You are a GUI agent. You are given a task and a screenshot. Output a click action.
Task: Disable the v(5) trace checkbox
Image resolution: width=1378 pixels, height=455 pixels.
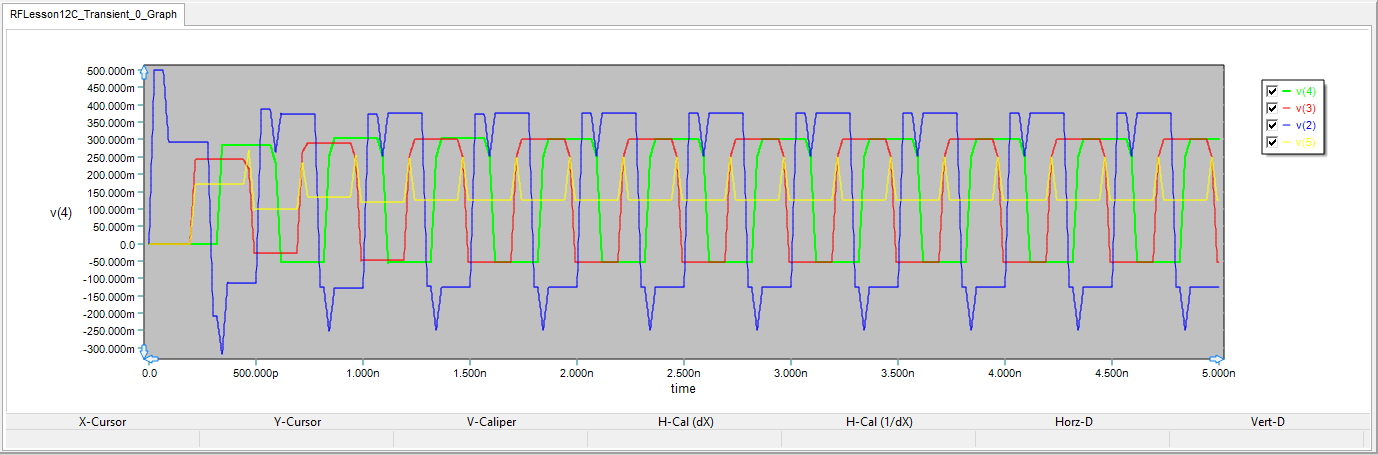[1272, 142]
